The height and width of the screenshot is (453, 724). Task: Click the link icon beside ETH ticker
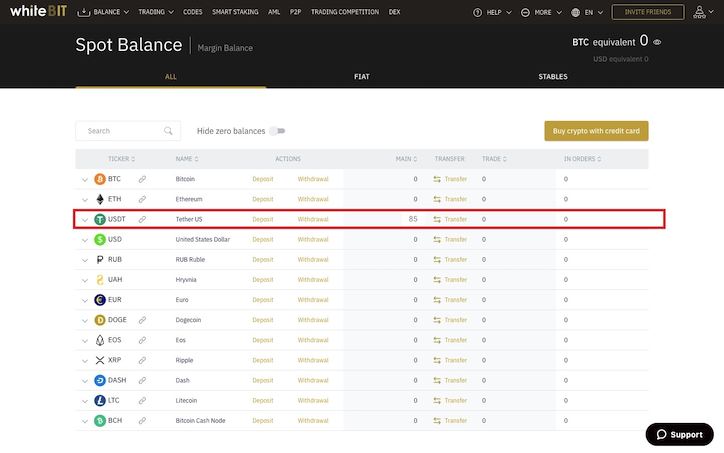(x=142, y=199)
